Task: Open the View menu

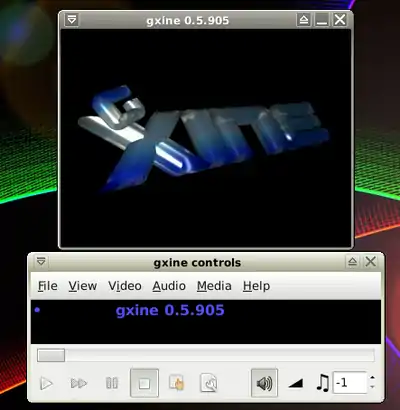Action: [83, 286]
